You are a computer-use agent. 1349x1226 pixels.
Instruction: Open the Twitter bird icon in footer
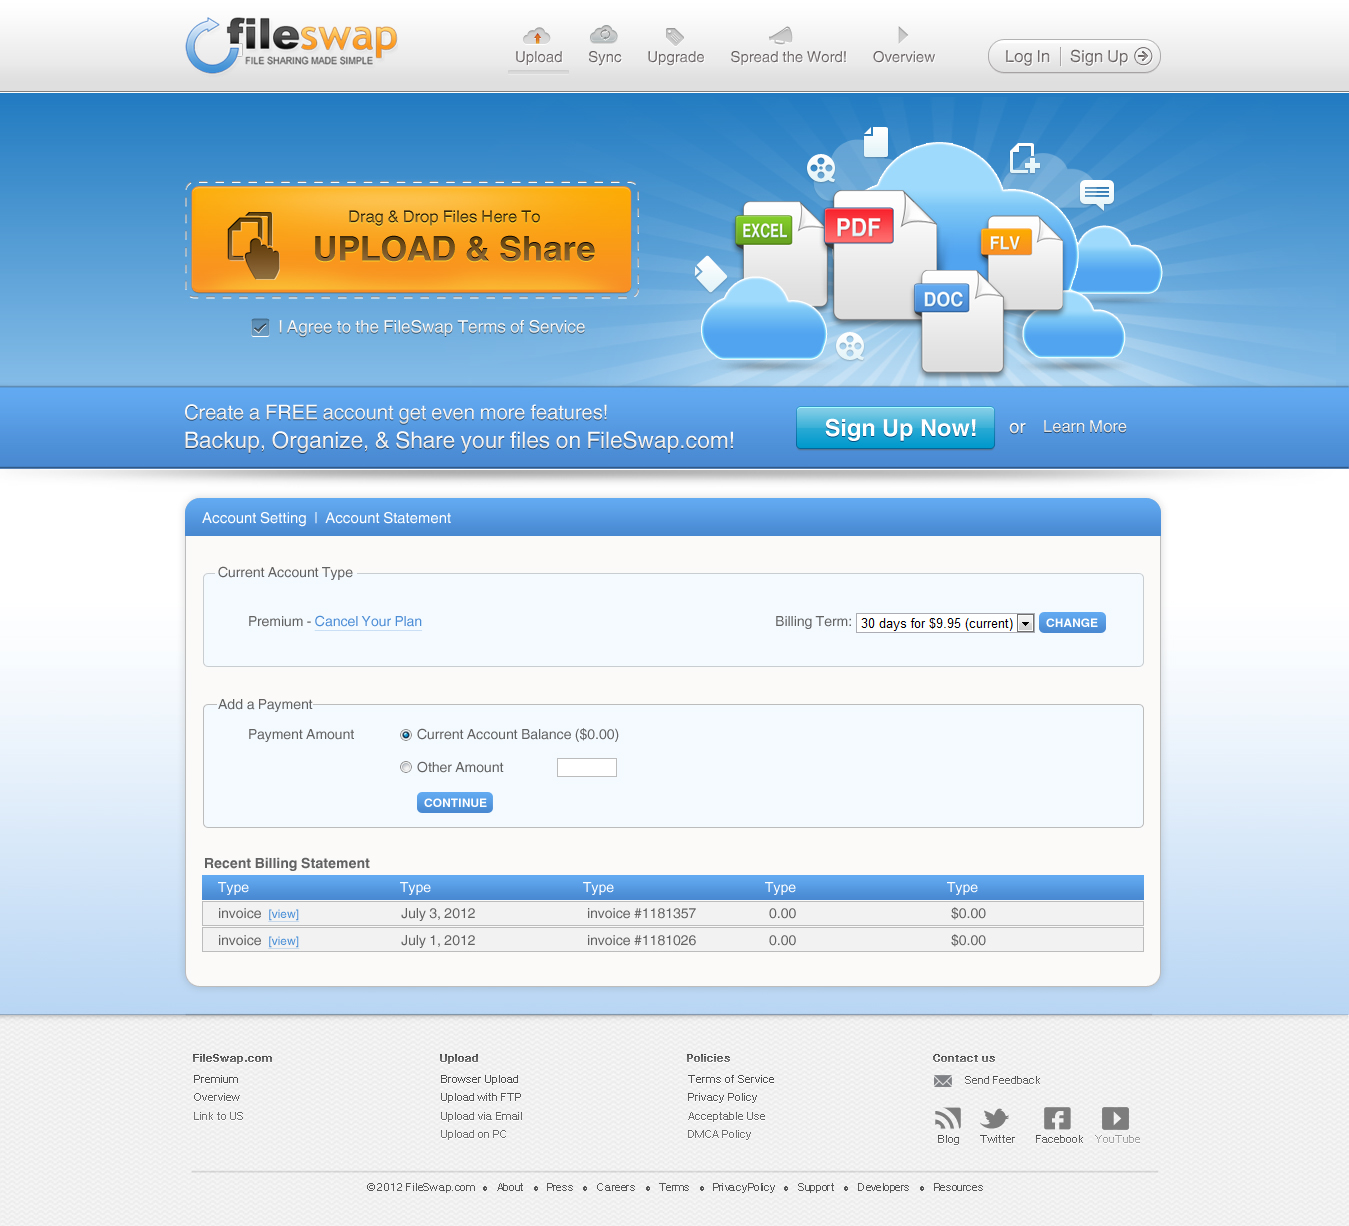coord(996,1118)
